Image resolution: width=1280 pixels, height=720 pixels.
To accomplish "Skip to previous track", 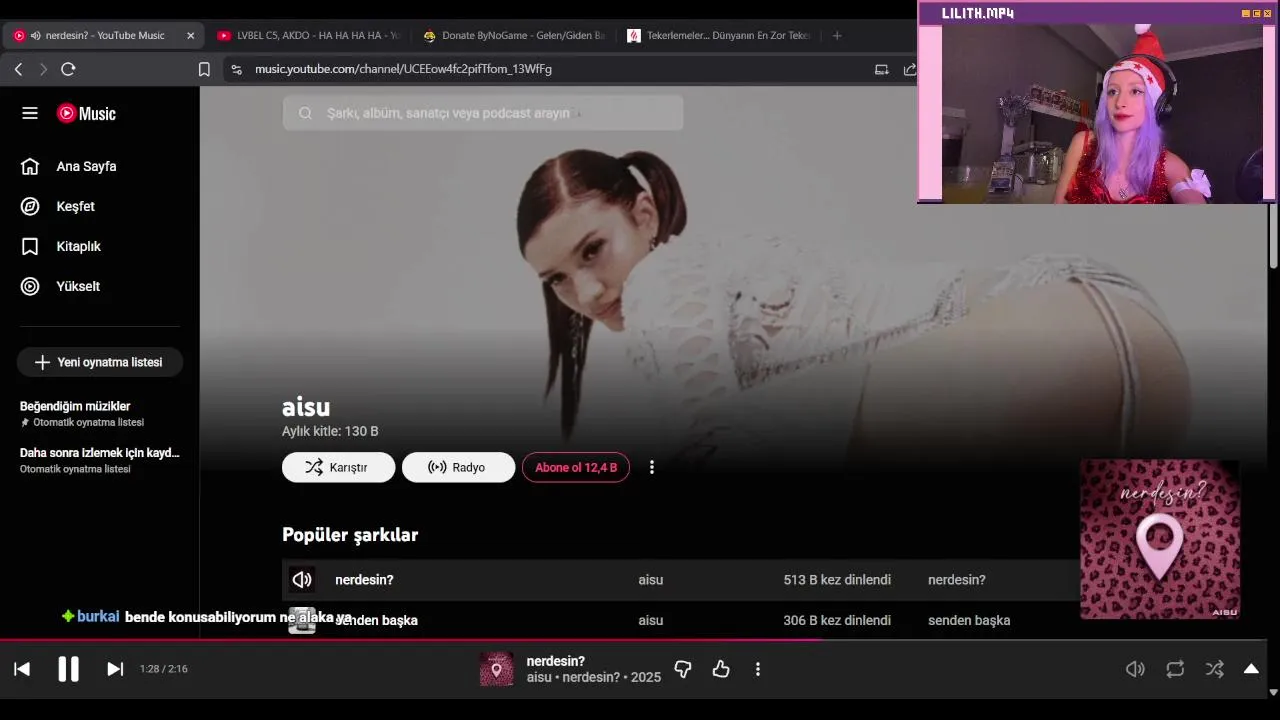I will click(x=22, y=669).
